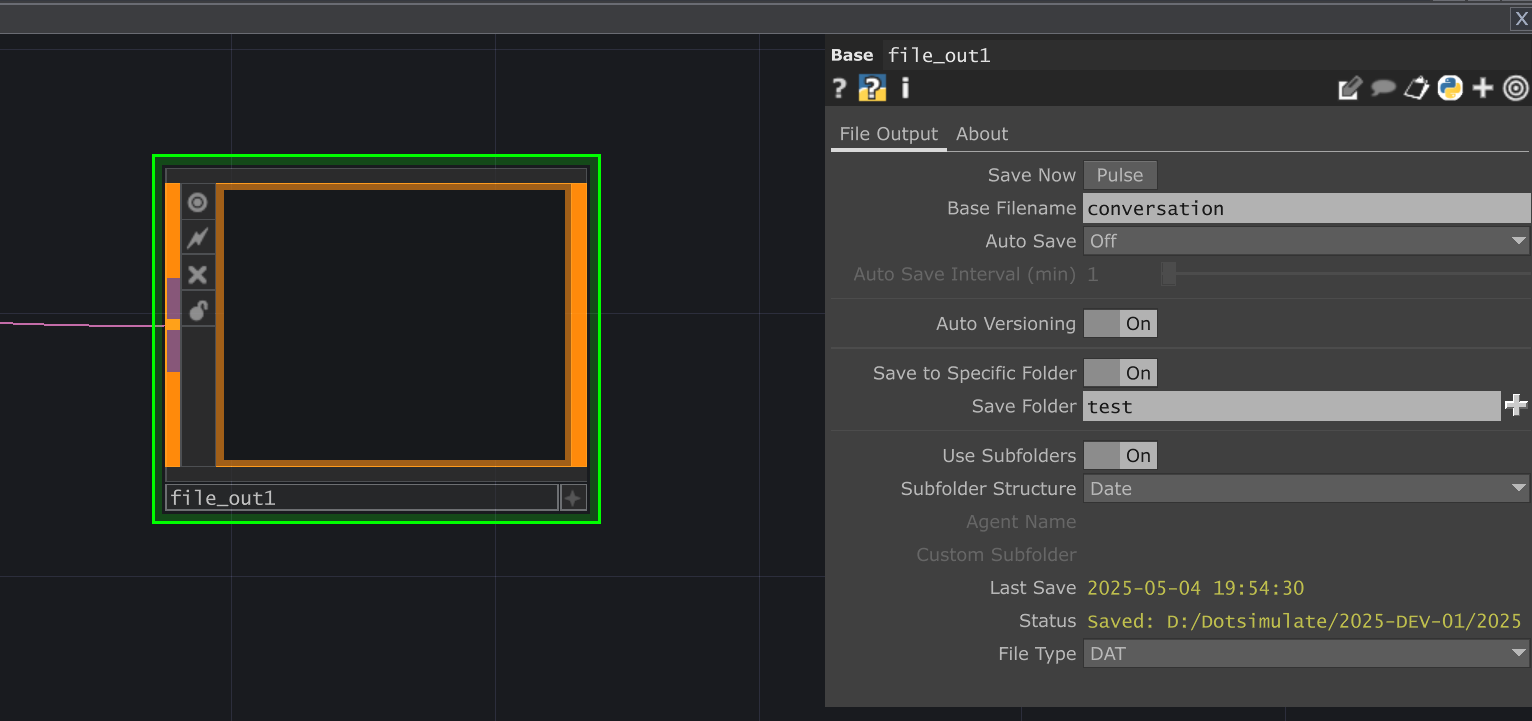Click the info icon next to help

coord(905,88)
